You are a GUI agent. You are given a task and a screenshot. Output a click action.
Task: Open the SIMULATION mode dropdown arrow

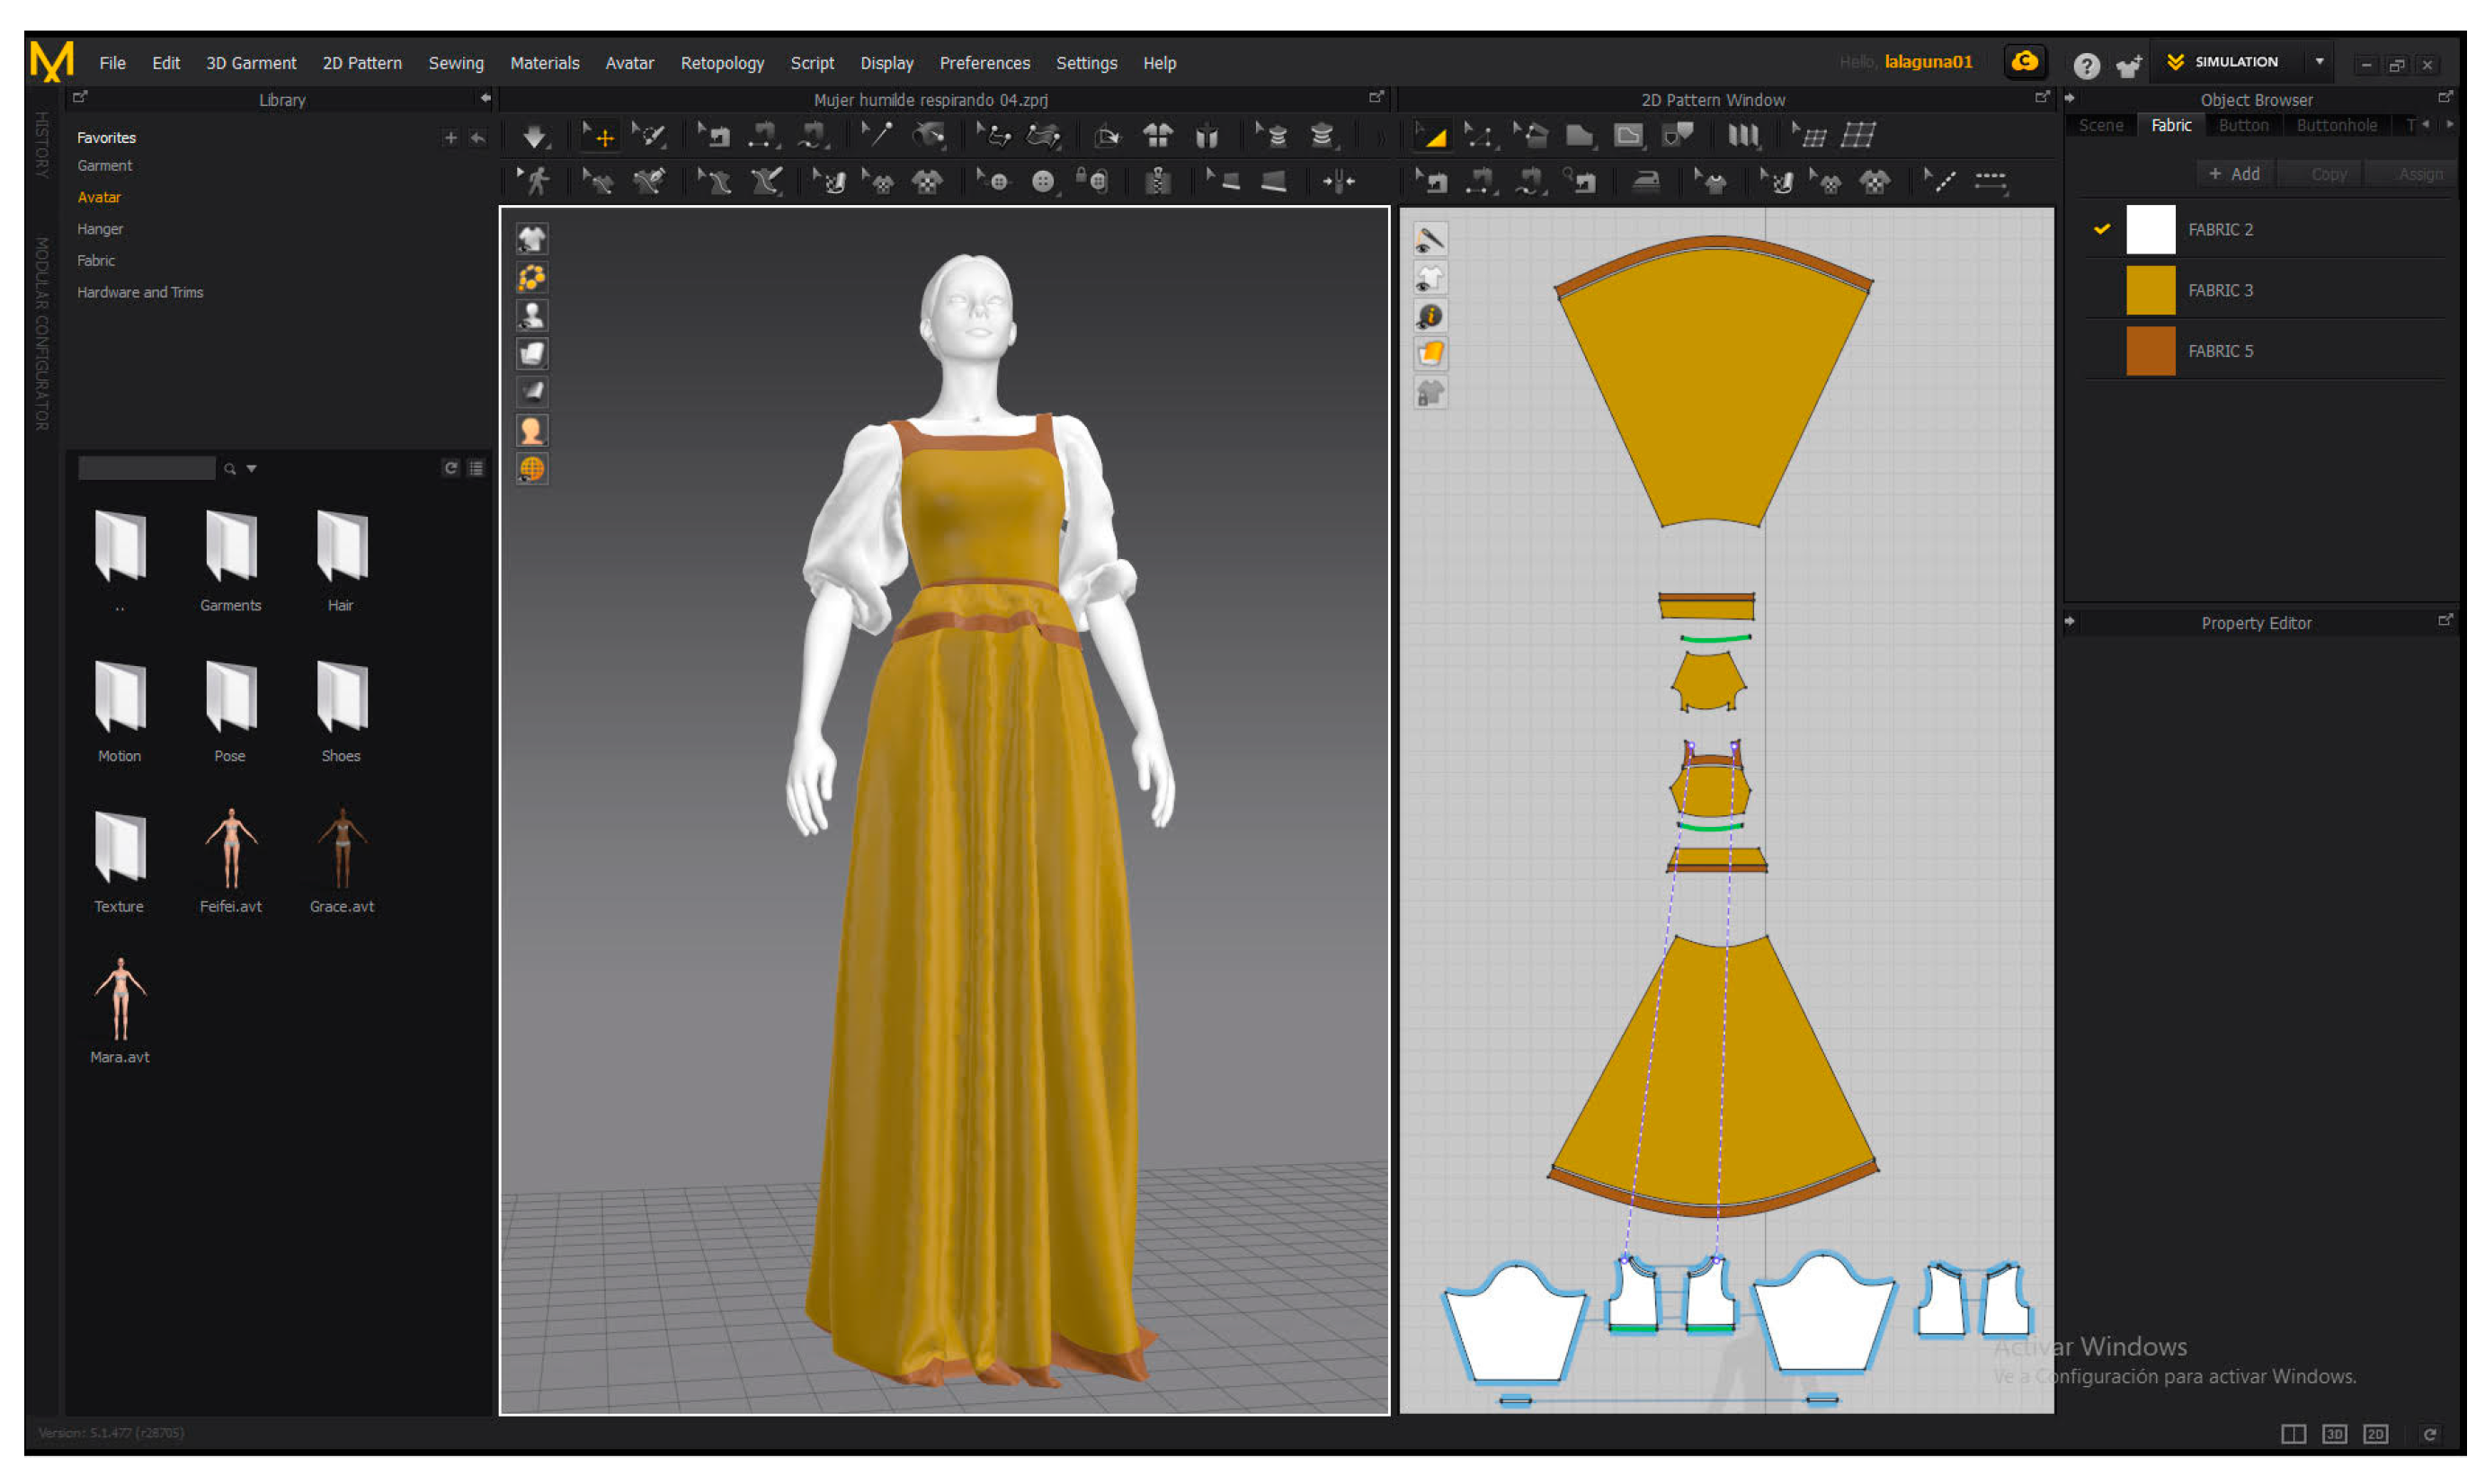[2319, 62]
